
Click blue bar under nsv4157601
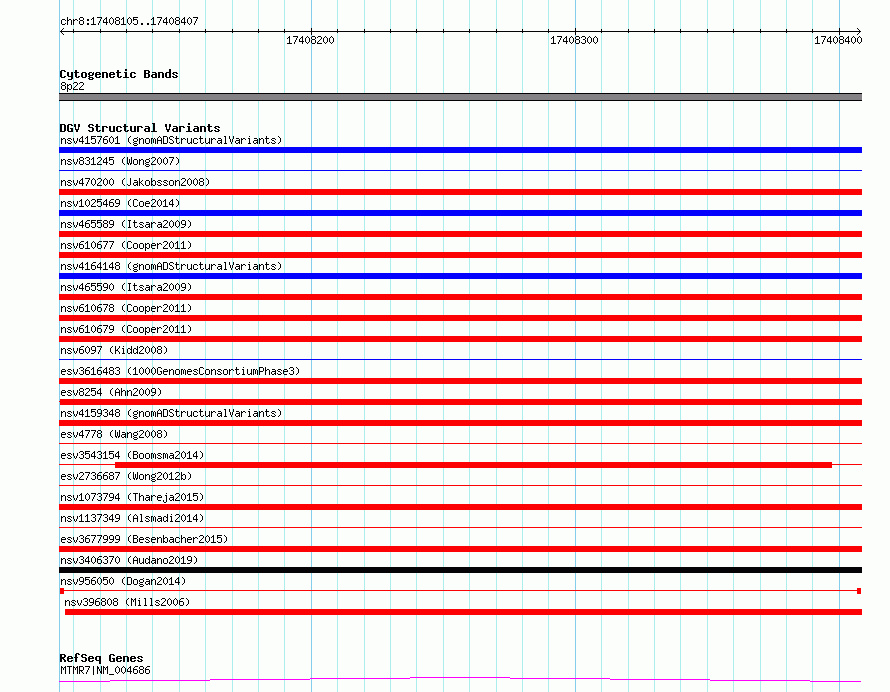pos(460,150)
